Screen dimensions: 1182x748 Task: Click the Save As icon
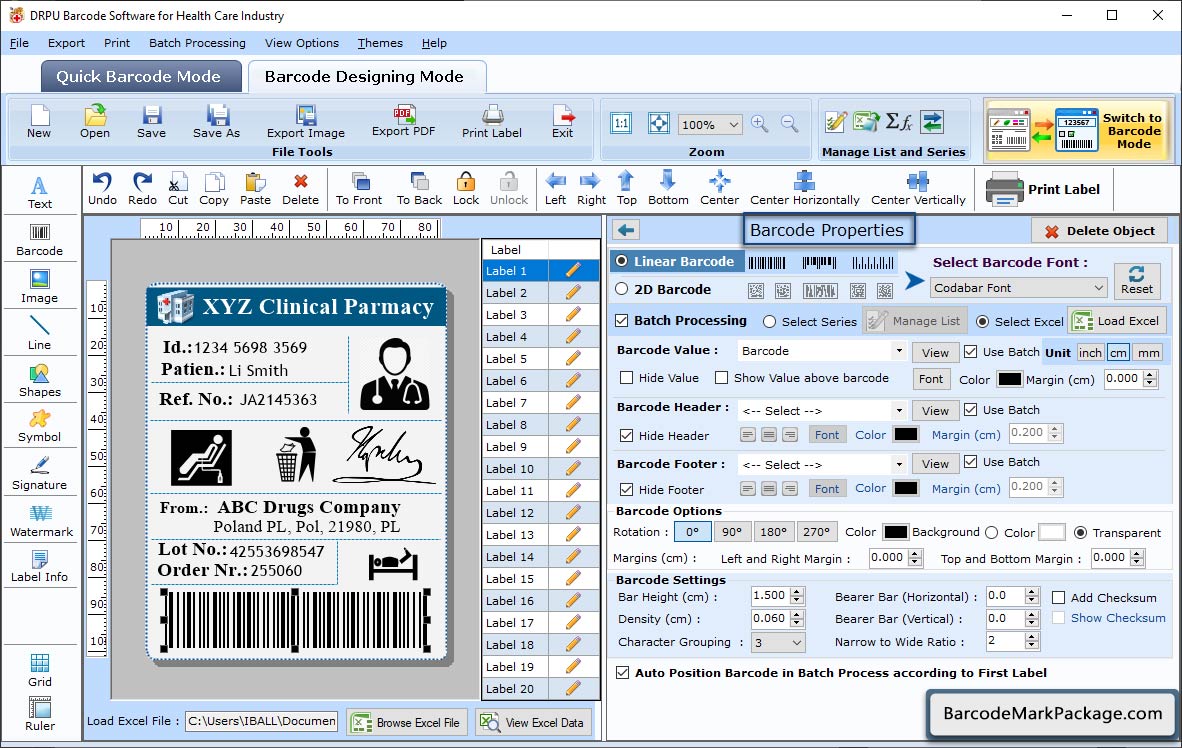coord(216,121)
